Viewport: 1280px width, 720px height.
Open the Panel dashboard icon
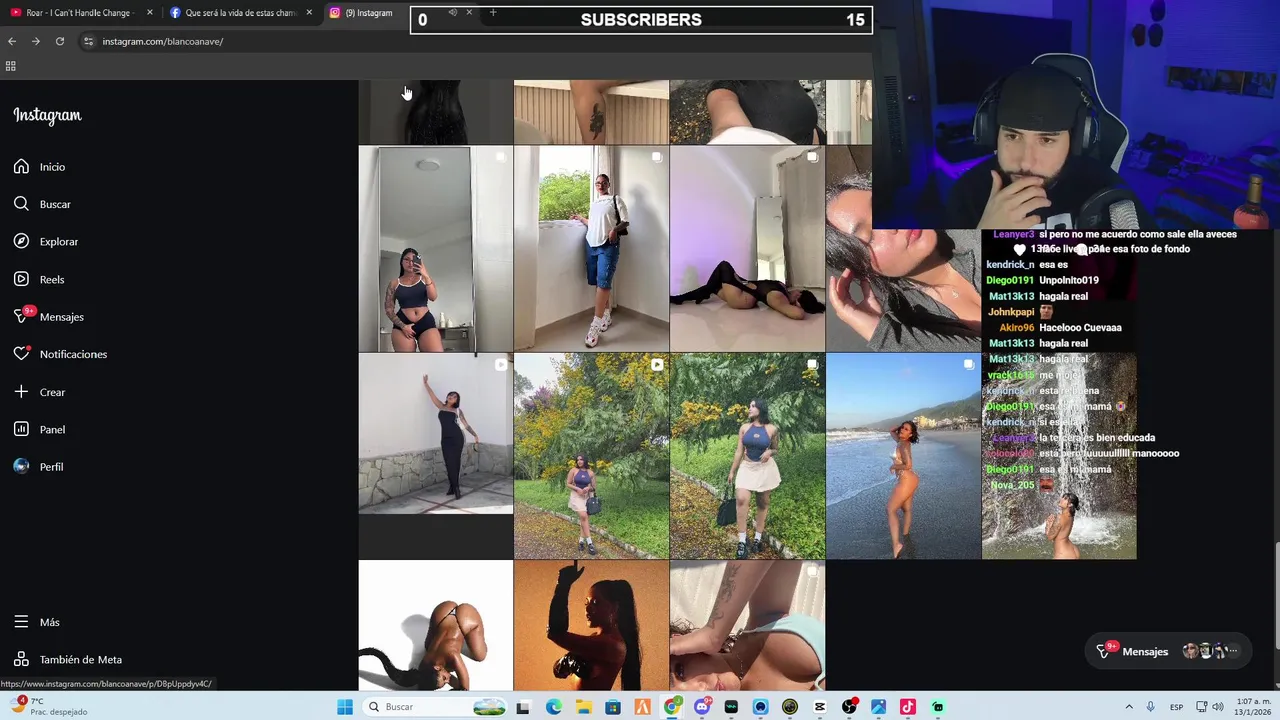pos(21,429)
